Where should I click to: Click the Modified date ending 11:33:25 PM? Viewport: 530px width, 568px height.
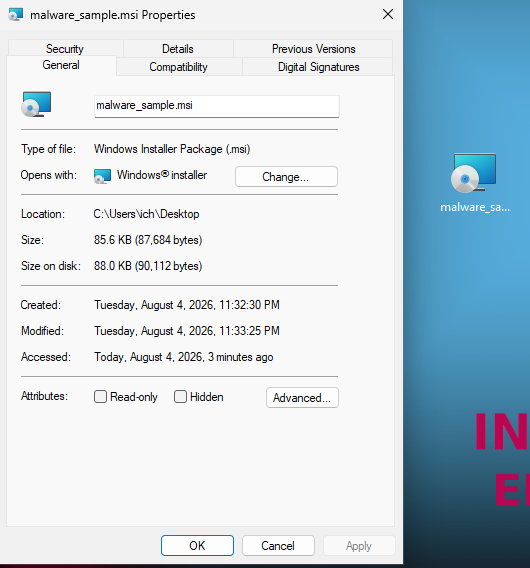(x=187, y=331)
